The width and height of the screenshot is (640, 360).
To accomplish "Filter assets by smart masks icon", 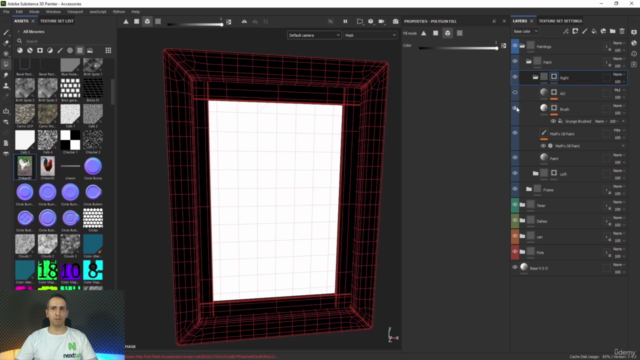I will [40, 51].
